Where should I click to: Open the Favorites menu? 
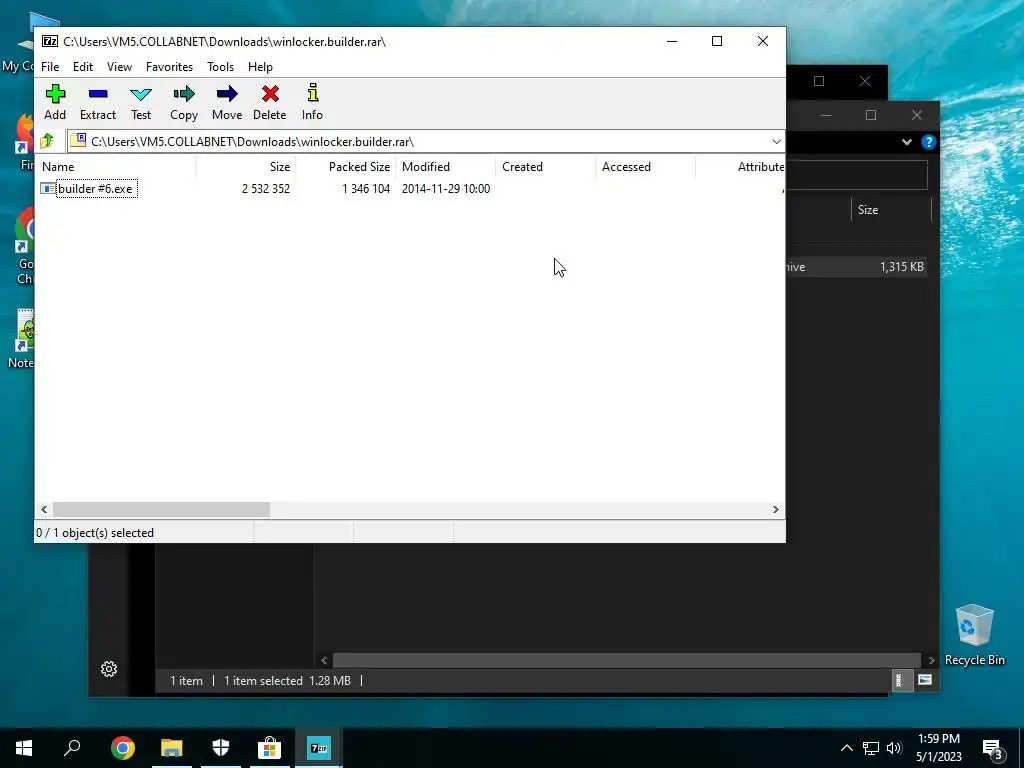tap(169, 67)
